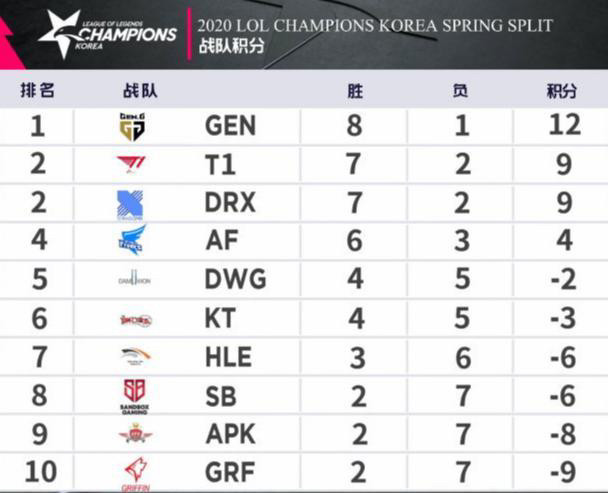The image size is (608, 493).
Task: Click the Griffin team logo
Action: click(132, 470)
